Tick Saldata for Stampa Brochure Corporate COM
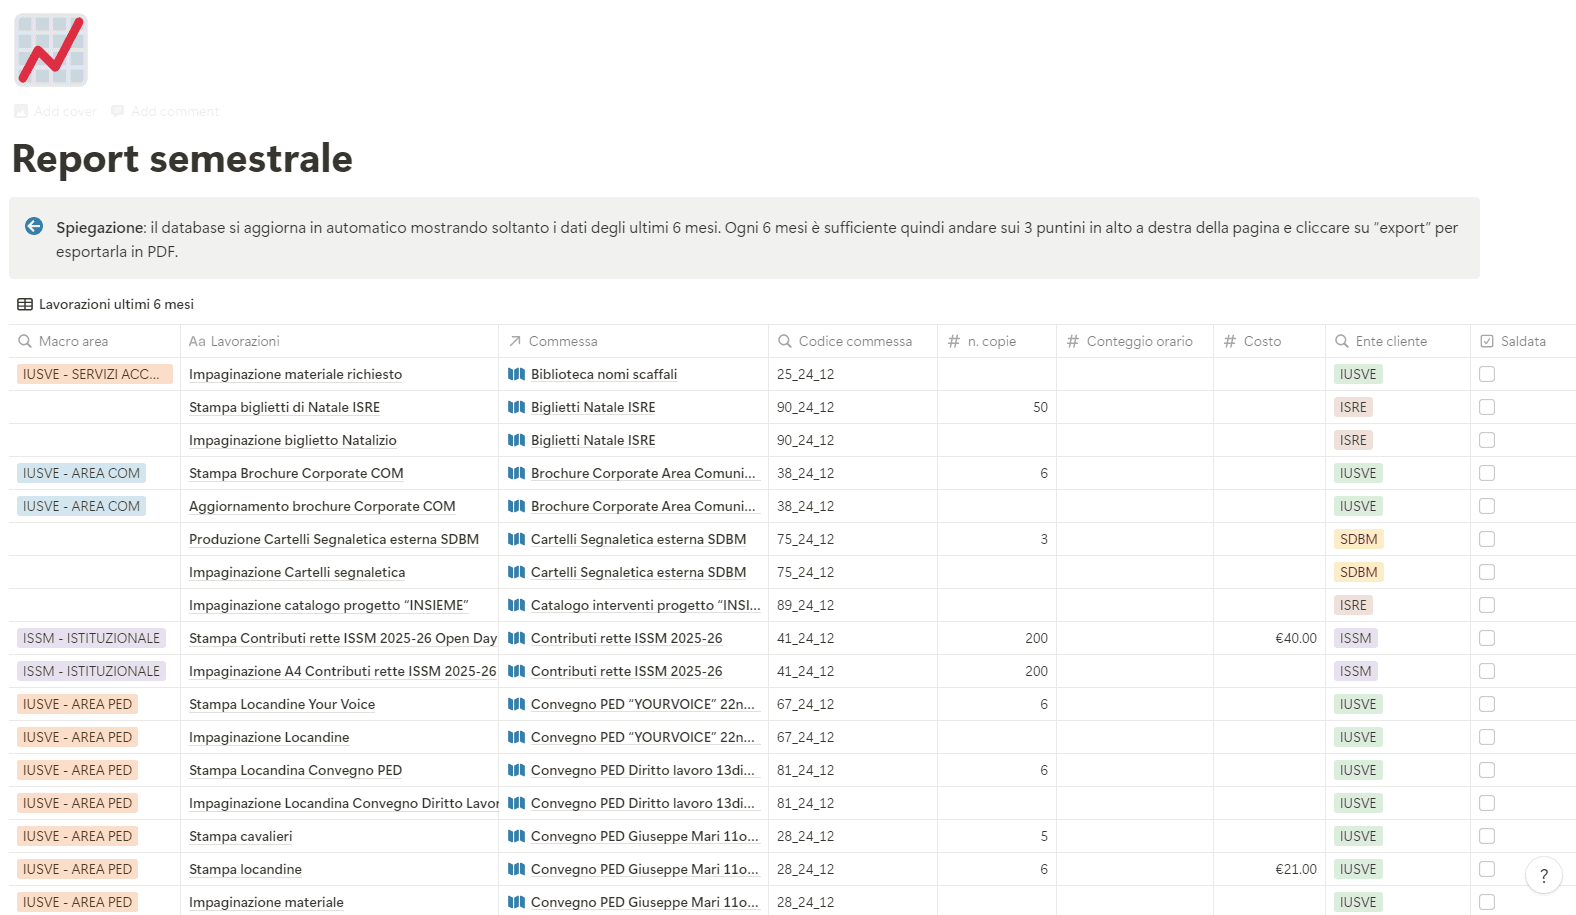 (1487, 473)
